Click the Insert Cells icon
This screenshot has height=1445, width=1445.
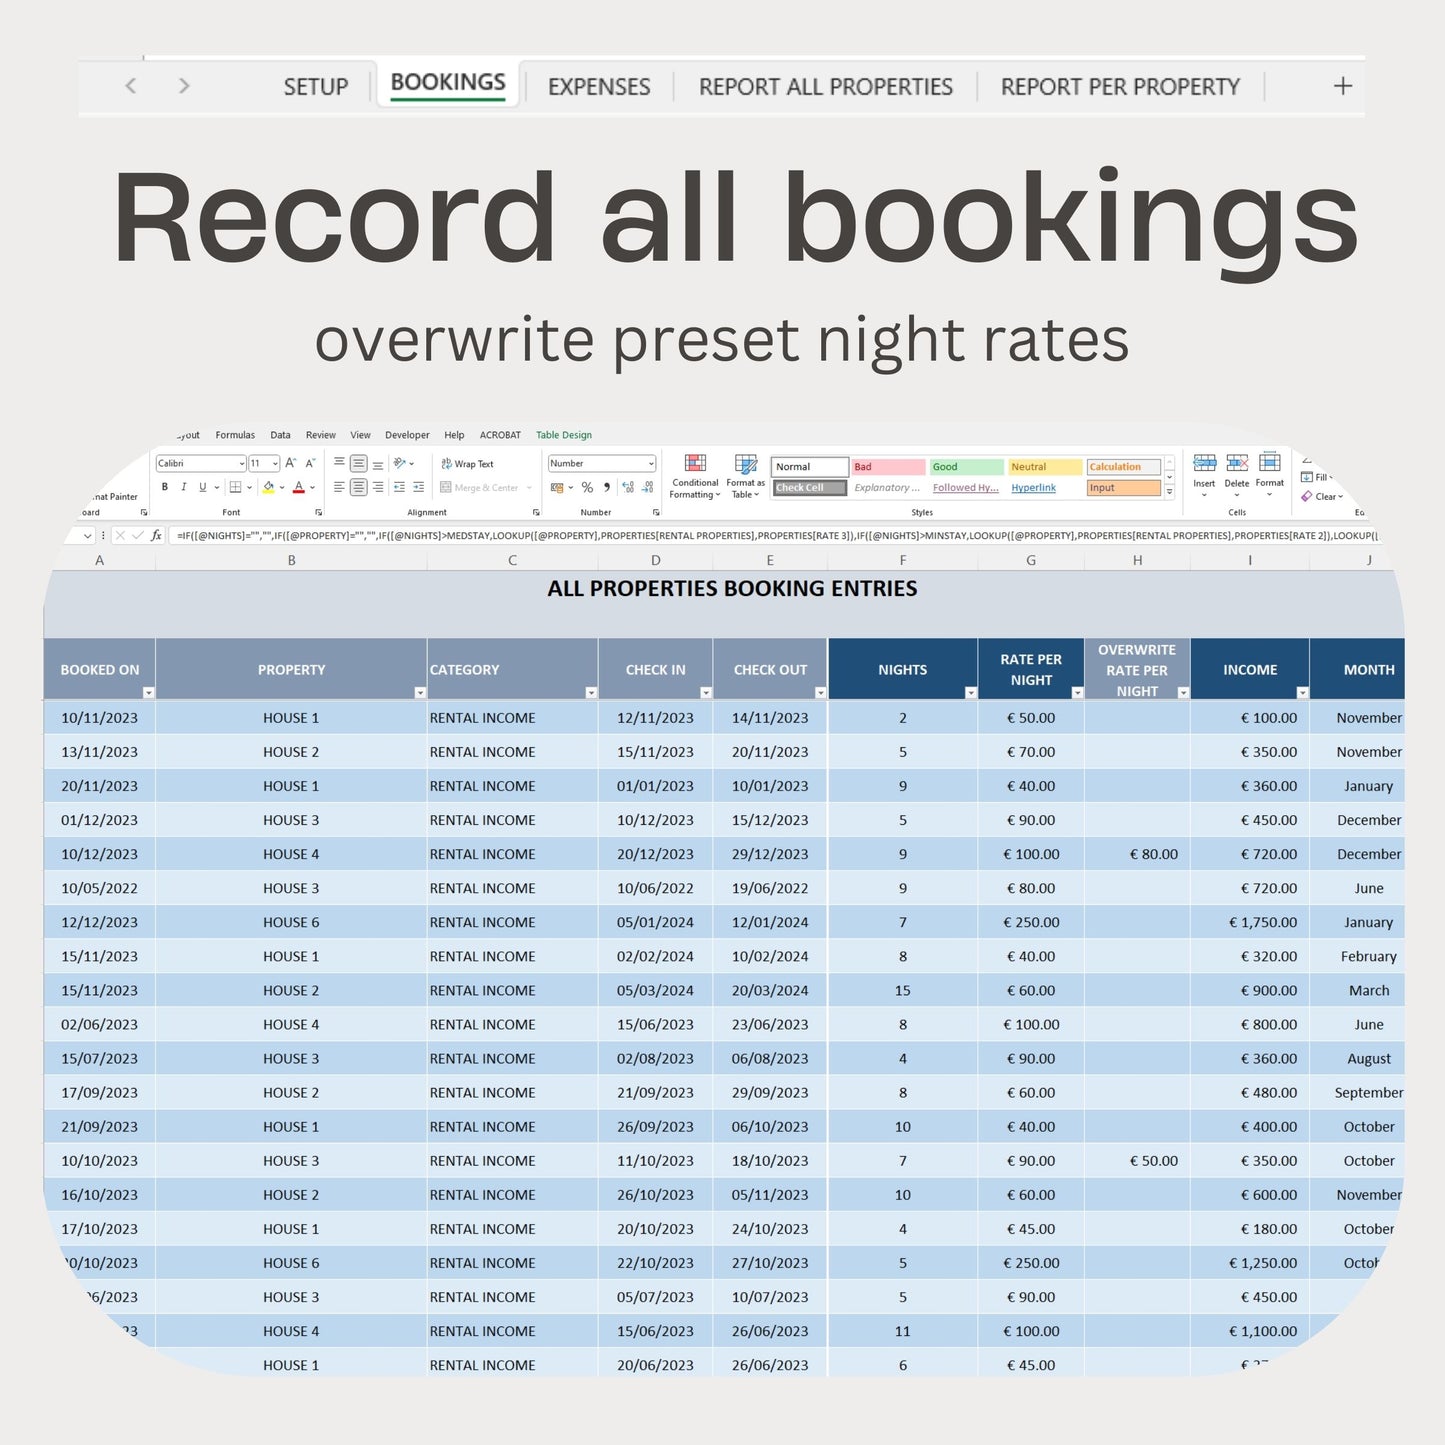coord(1204,470)
